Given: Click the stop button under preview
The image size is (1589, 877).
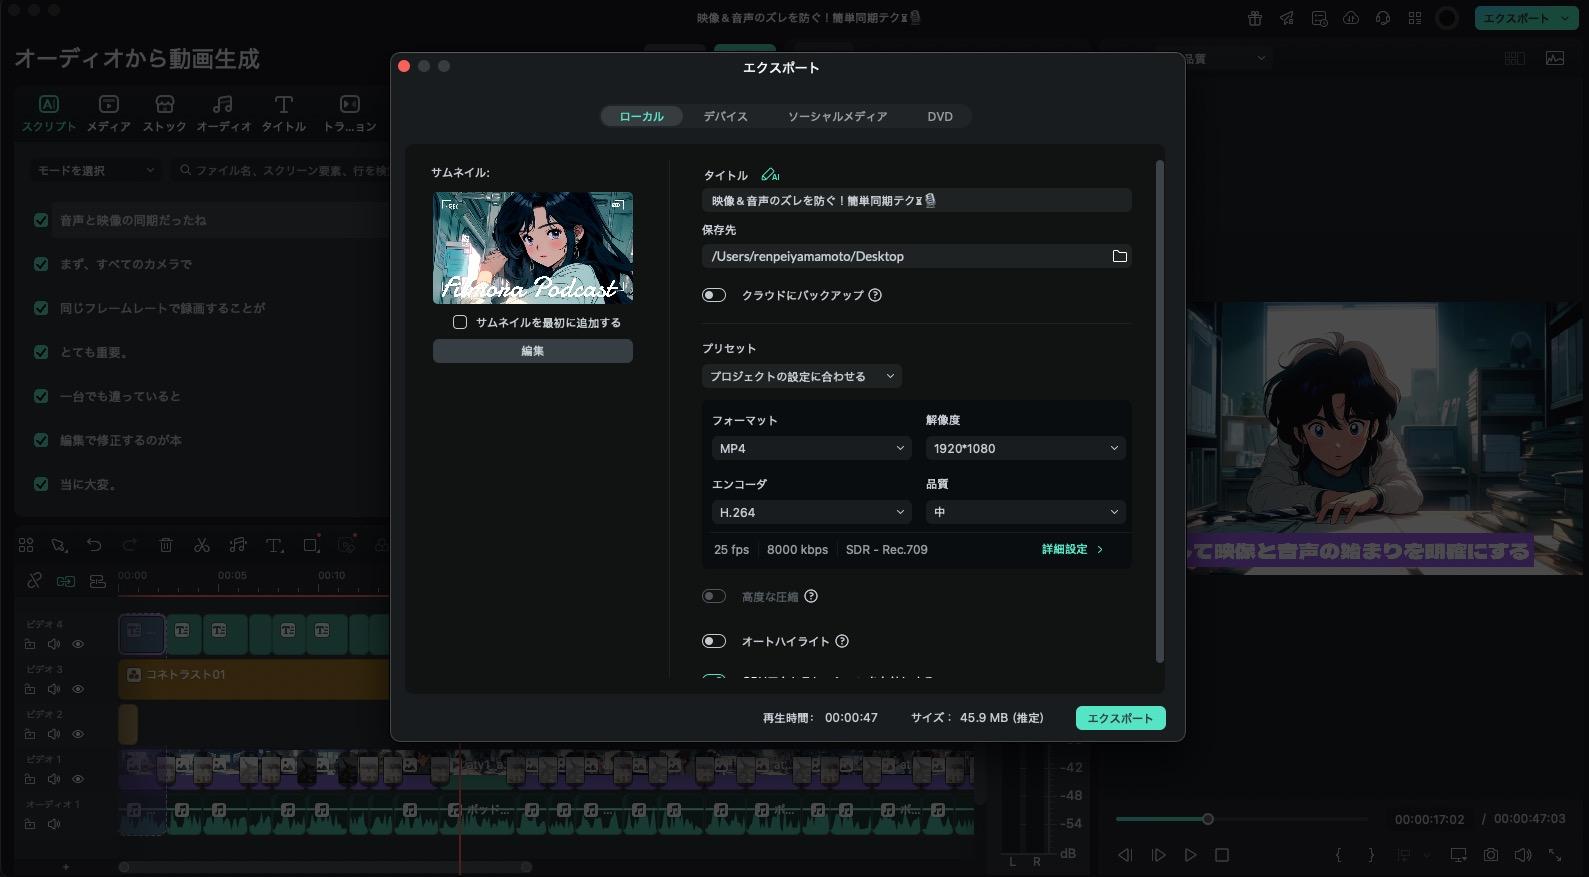Looking at the screenshot, I should [x=1222, y=855].
